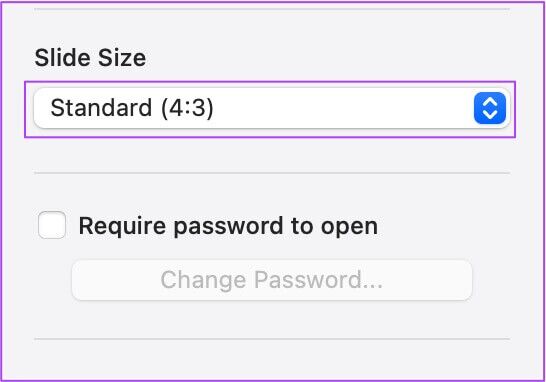Click the Slide Size heading label
The width and height of the screenshot is (546, 382).
[x=90, y=57]
